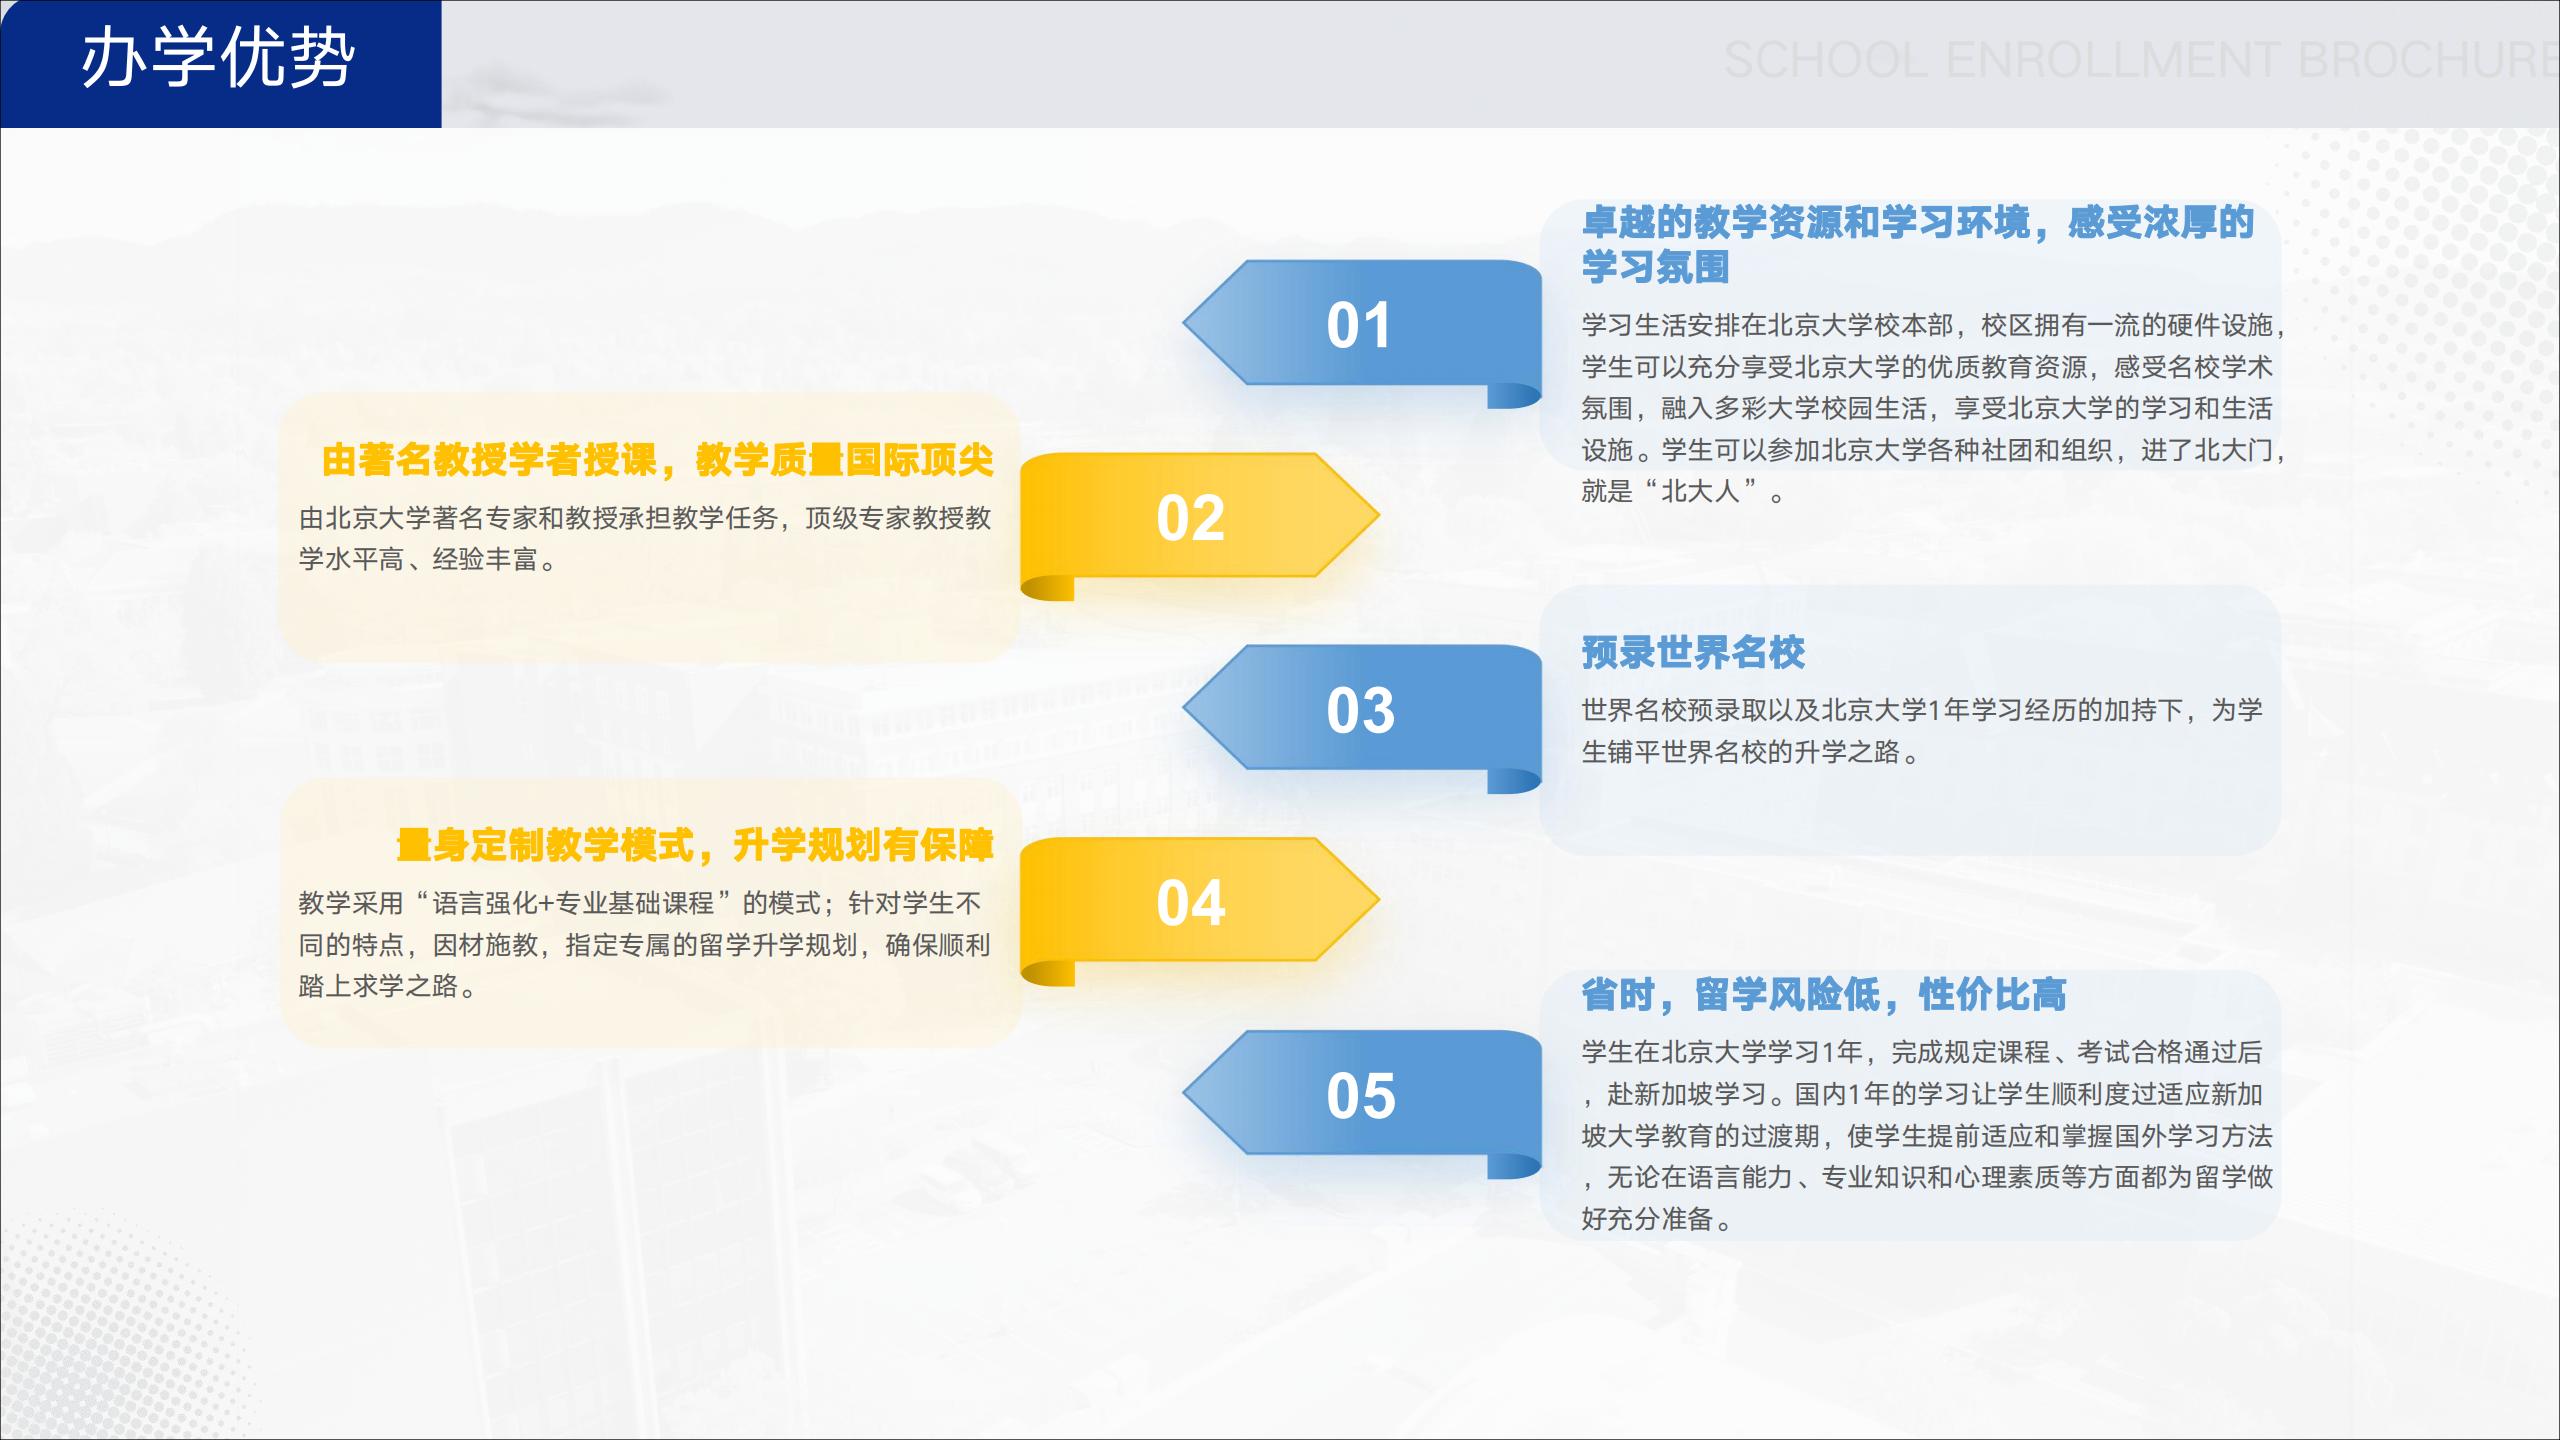Select heading 由著名教授学者授课，教学质量国际顶尖
Image resolution: width=2560 pixels, height=1440 pixels.
click(x=657, y=460)
